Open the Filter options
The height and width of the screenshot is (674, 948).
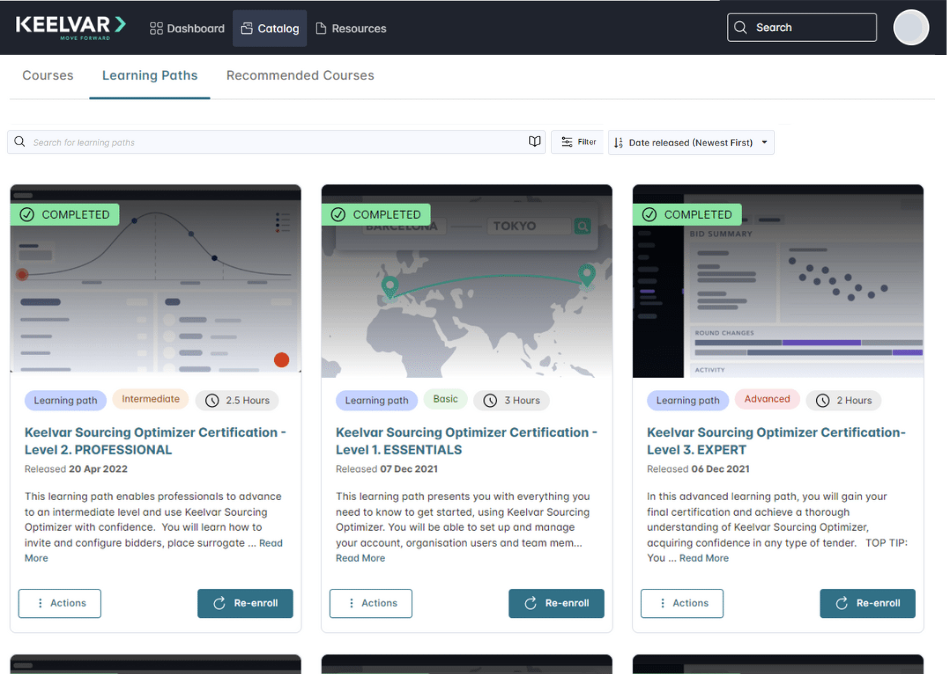(x=577, y=142)
